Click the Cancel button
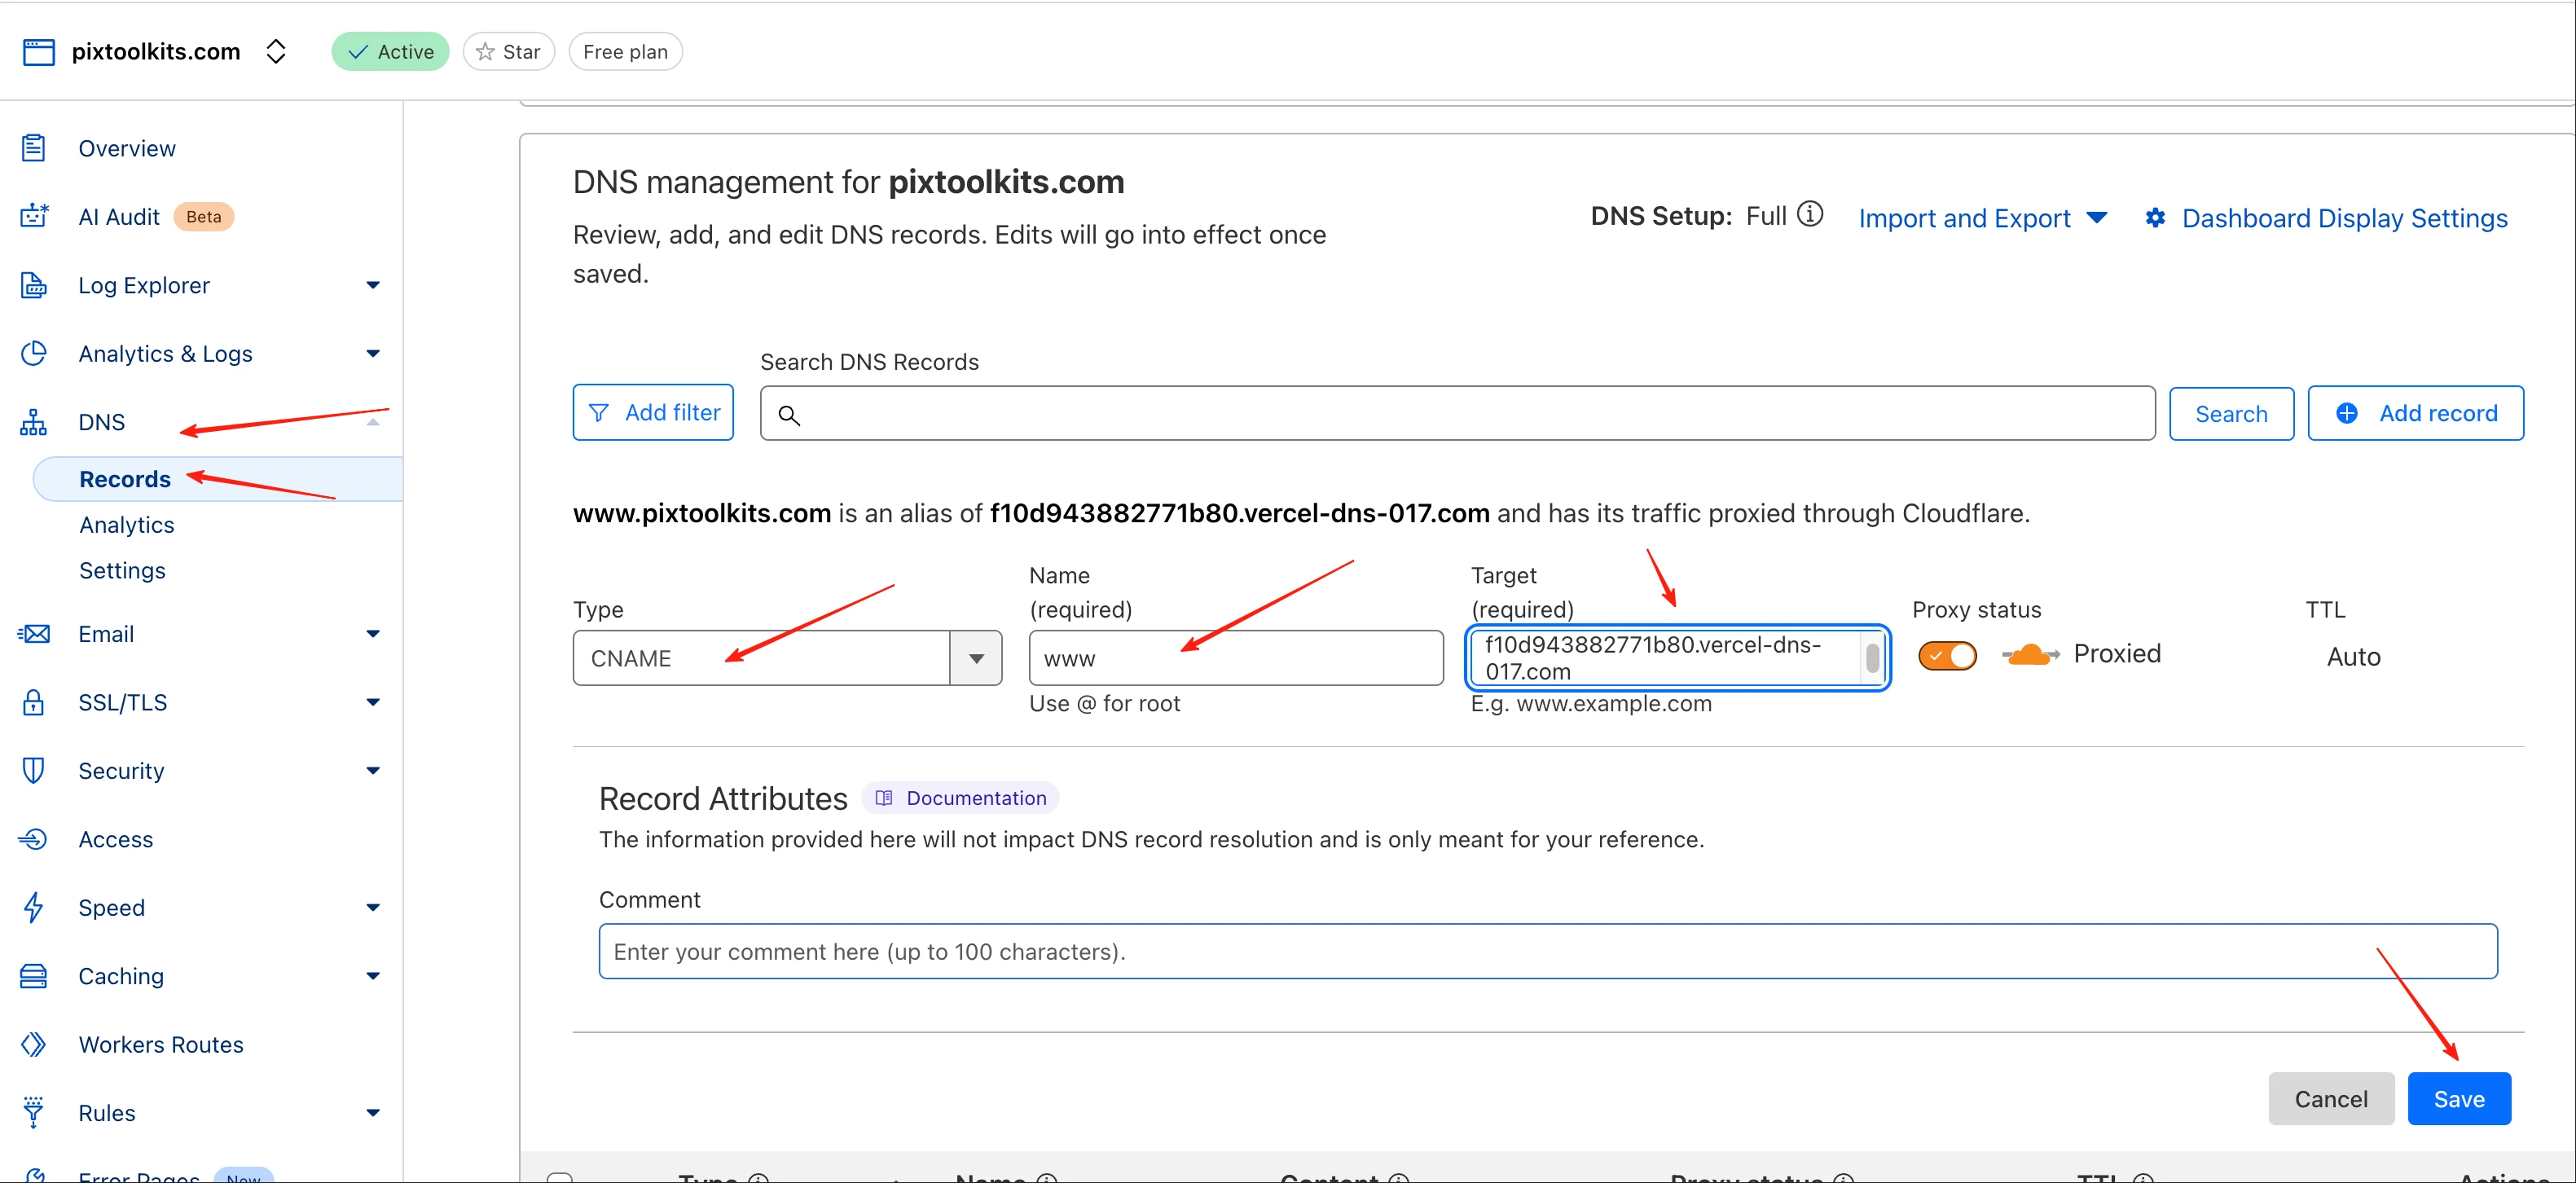Image resolution: width=2576 pixels, height=1183 pixels. [x=2331, y=1099]
